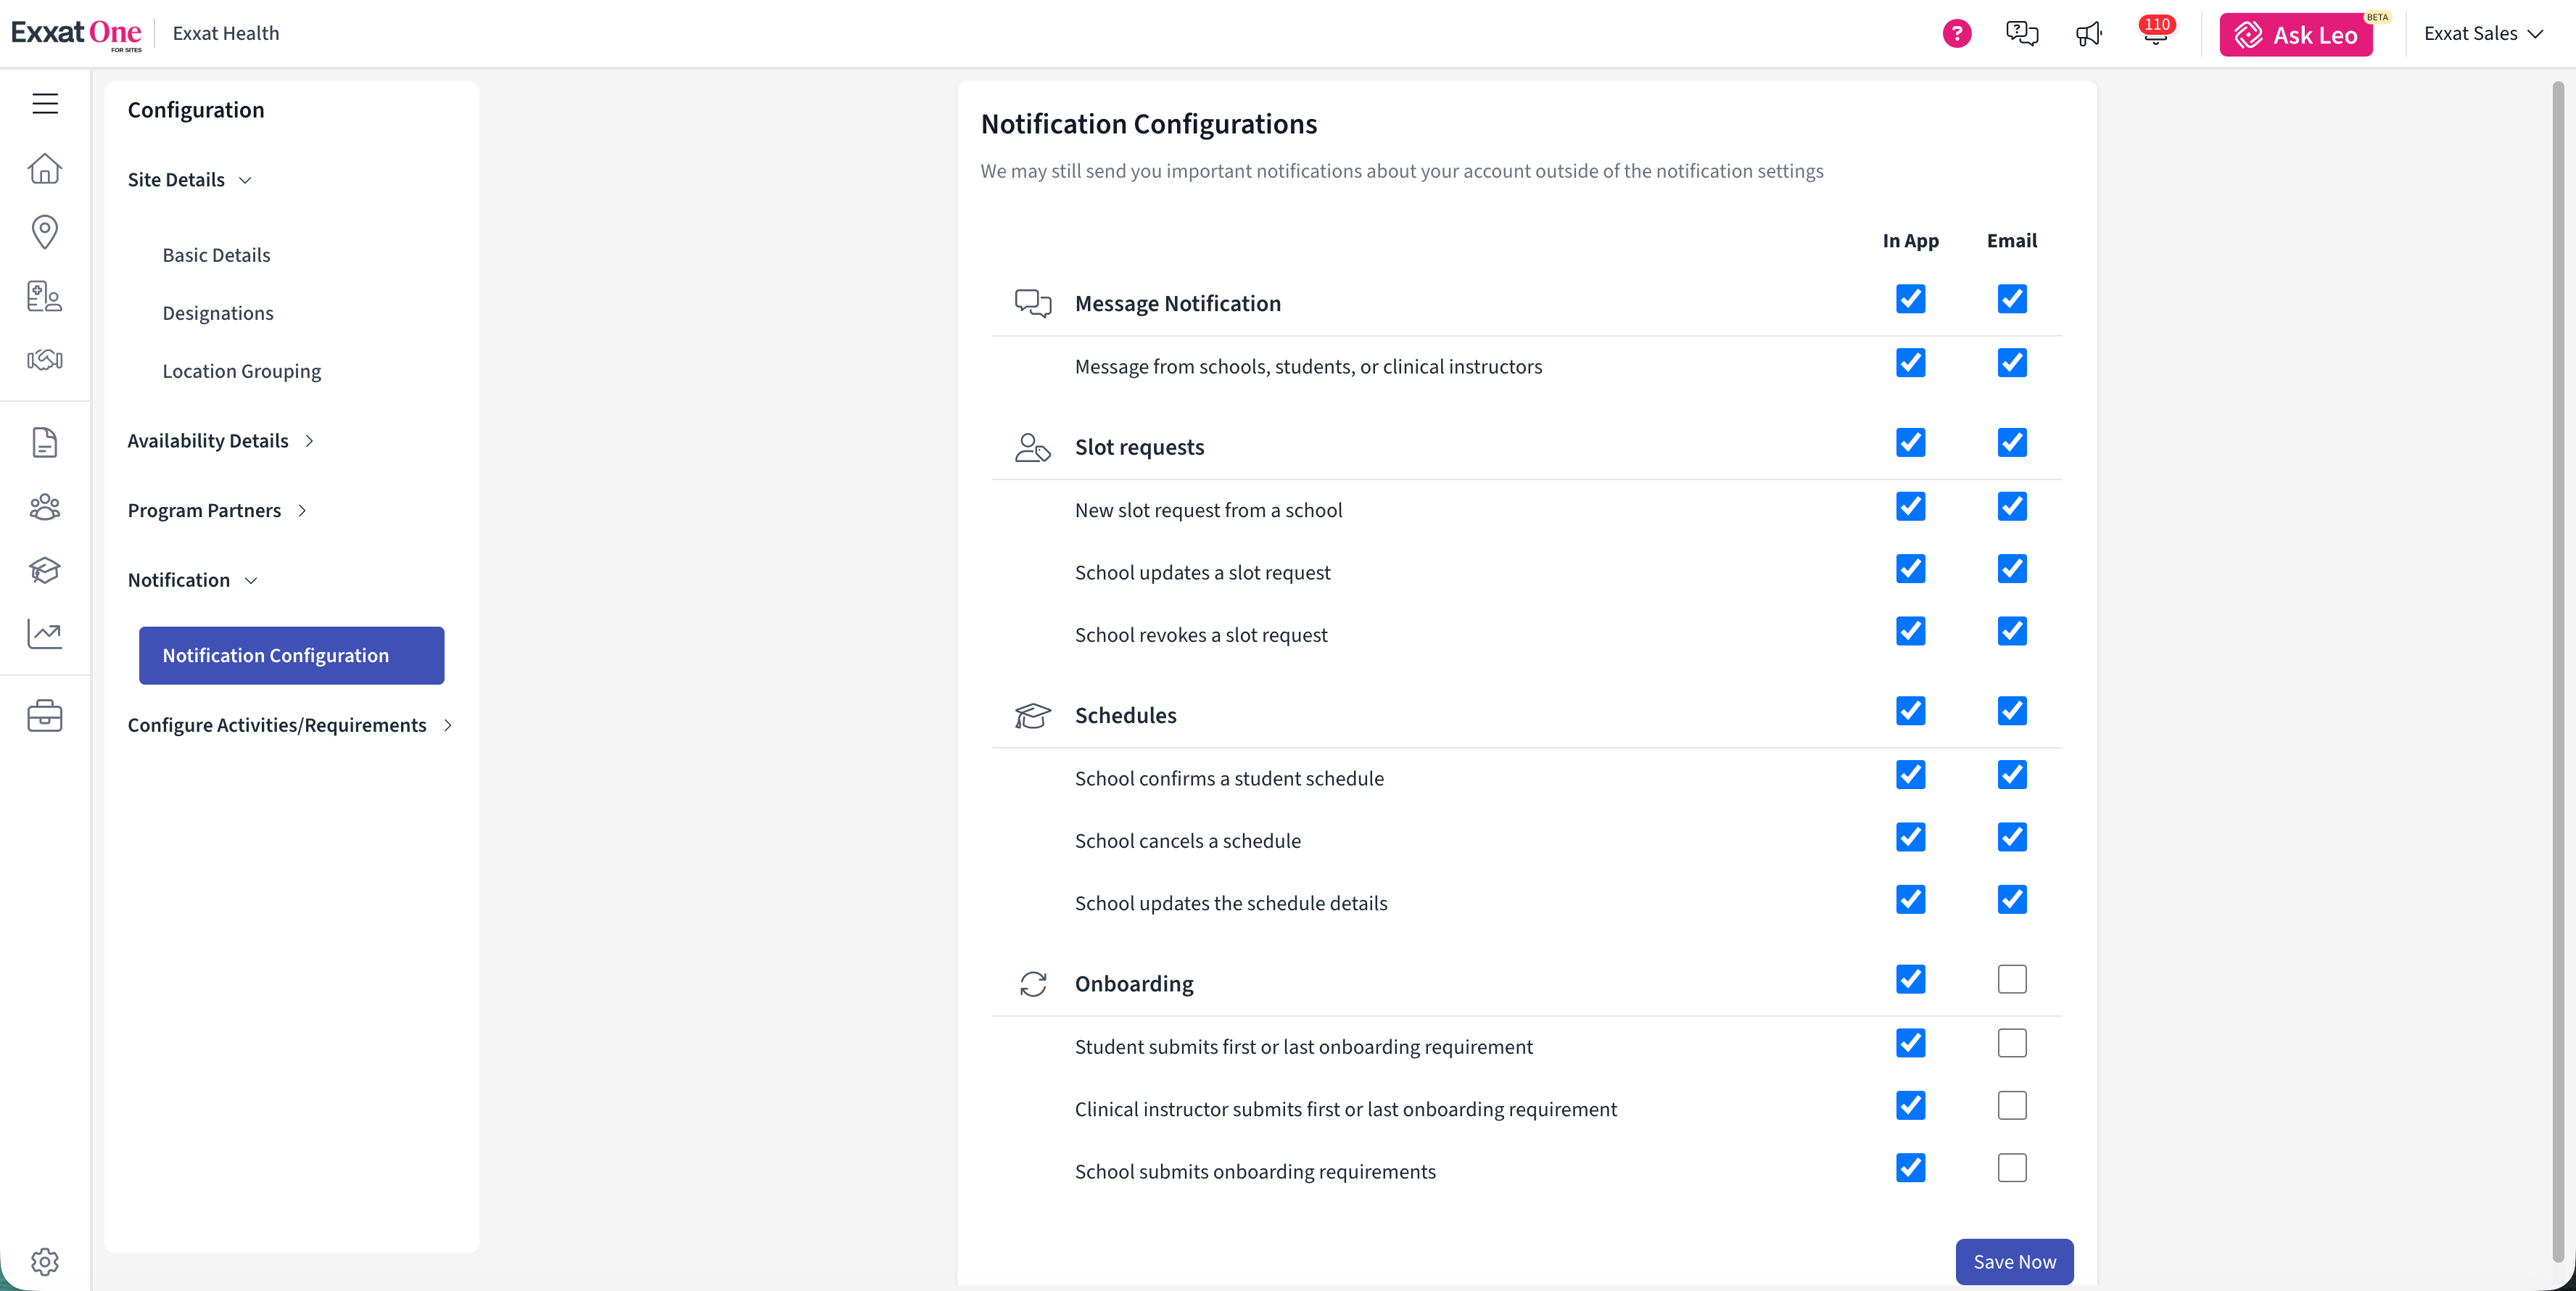Go to Home icon in sidebar
2576x1291 pixels.
pyautogui.click(x=45, y=168)
